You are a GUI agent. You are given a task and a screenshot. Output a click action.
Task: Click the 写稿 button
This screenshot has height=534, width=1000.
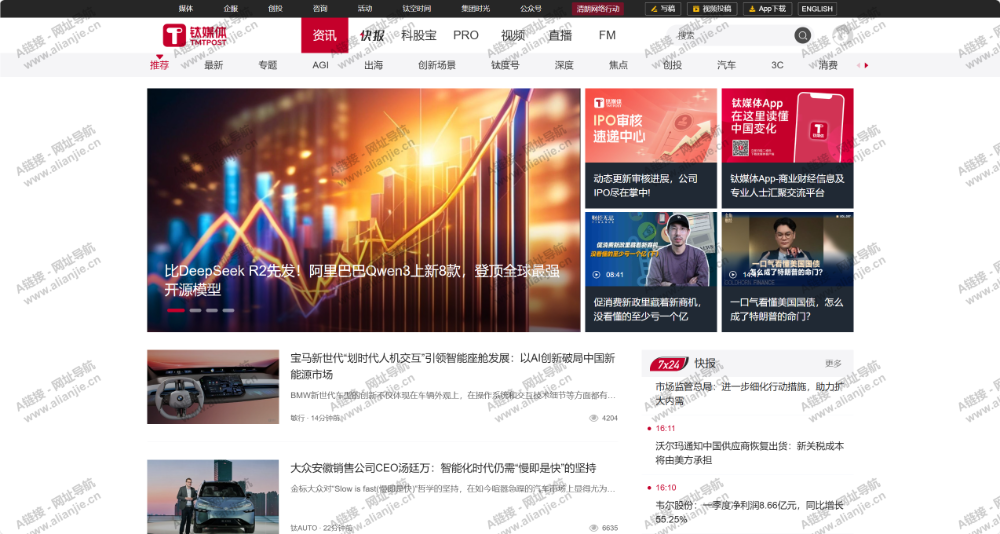click(x=663, y=9)
